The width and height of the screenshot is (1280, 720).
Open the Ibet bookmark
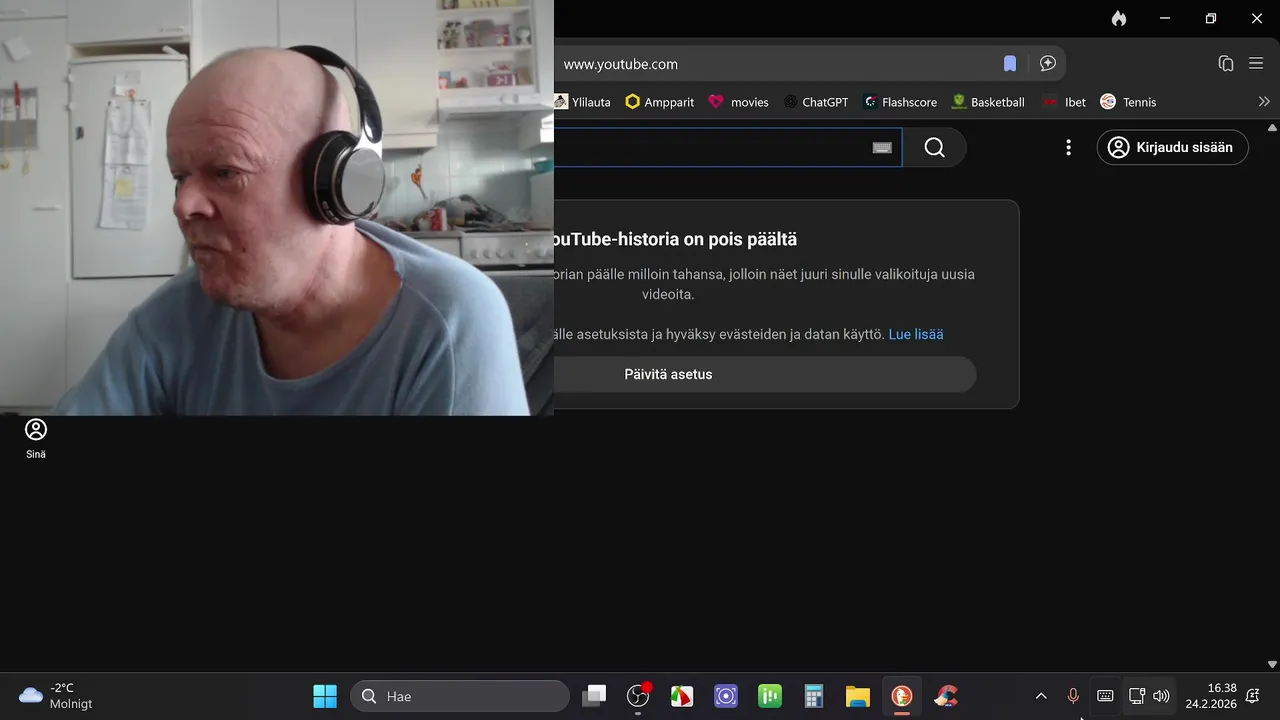(1064, 102)
